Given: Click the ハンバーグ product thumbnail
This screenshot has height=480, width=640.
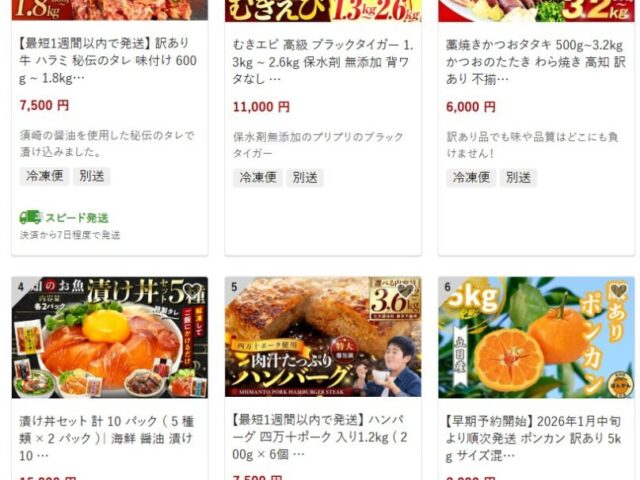Looking at the screenshot, I should click(x=323, y=337).
